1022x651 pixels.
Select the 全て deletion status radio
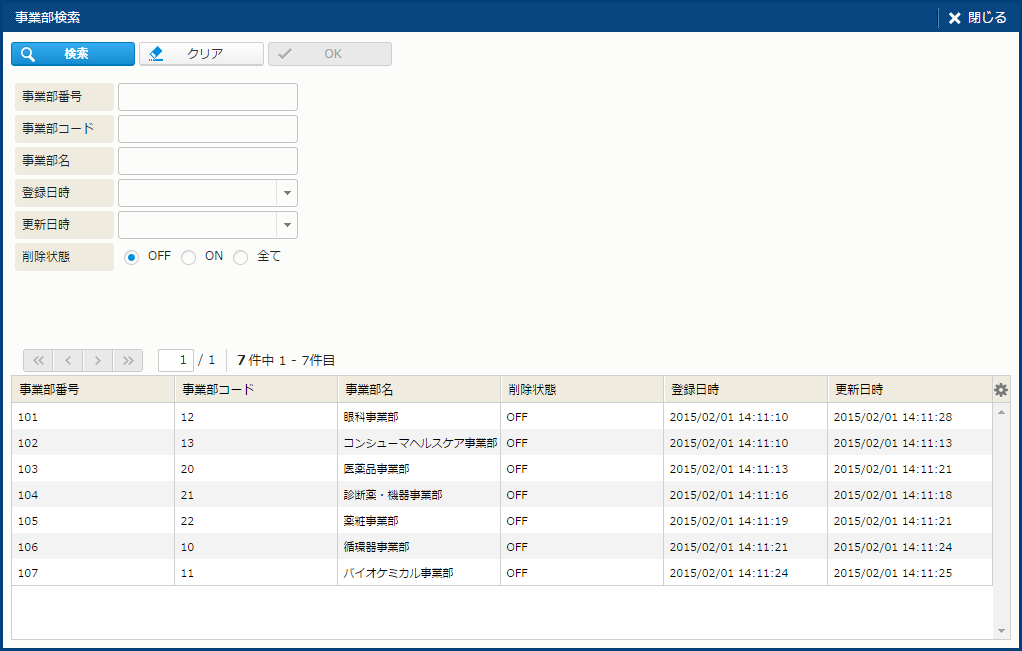click(240, 257)
